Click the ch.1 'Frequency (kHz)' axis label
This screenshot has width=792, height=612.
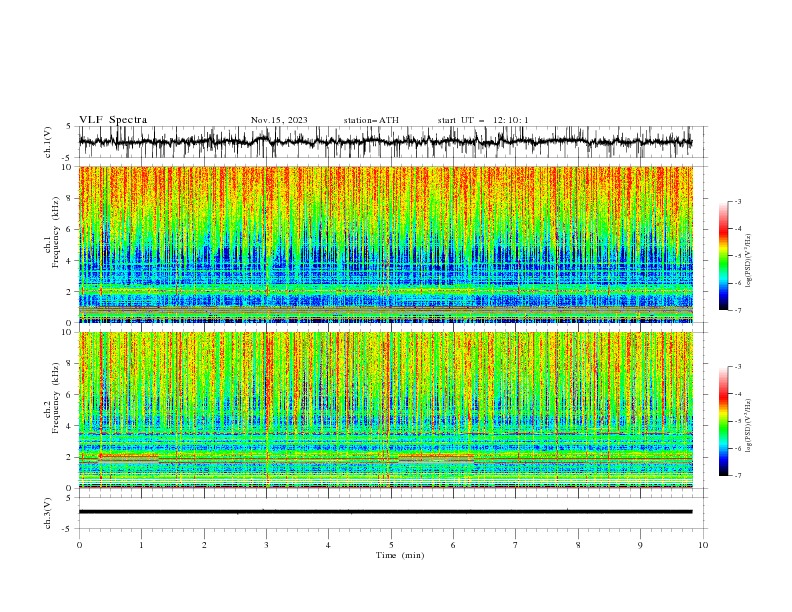(55, 232)
